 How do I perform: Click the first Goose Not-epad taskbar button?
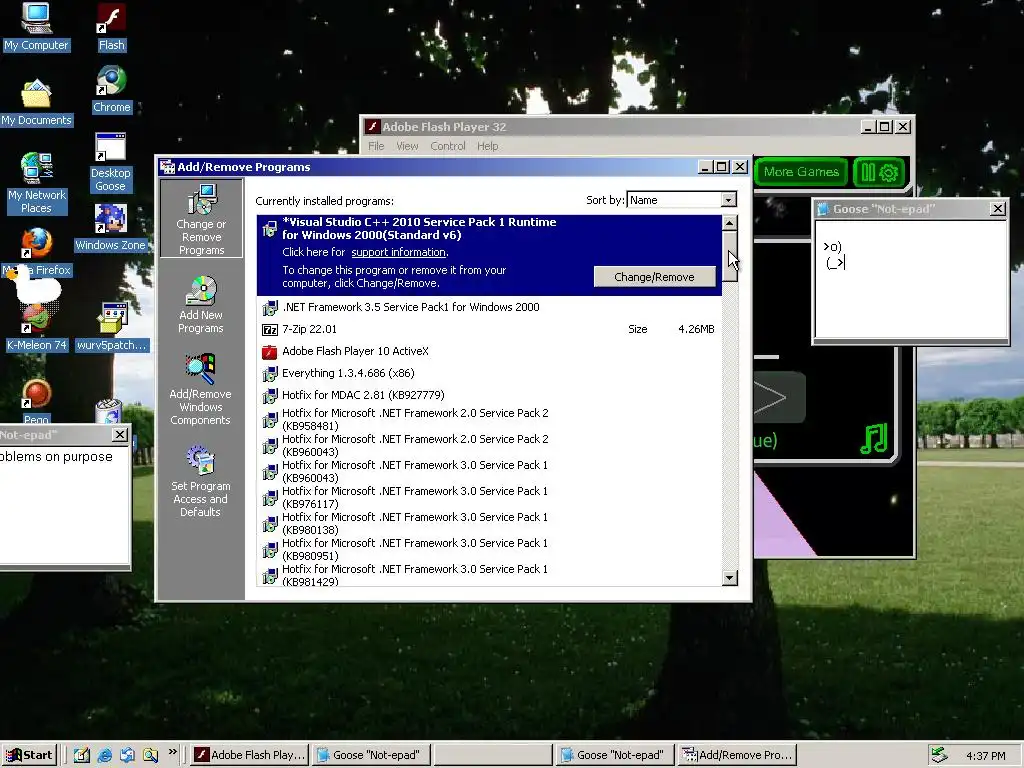[371, 755]
